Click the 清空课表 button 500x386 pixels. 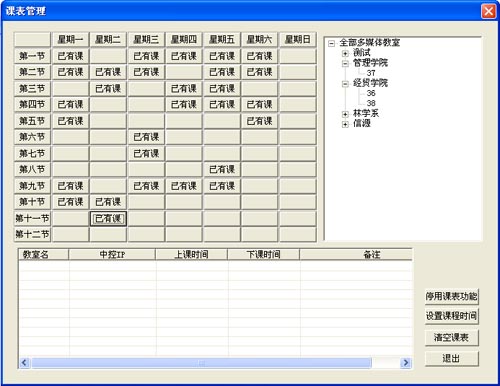tap(452, 338)
